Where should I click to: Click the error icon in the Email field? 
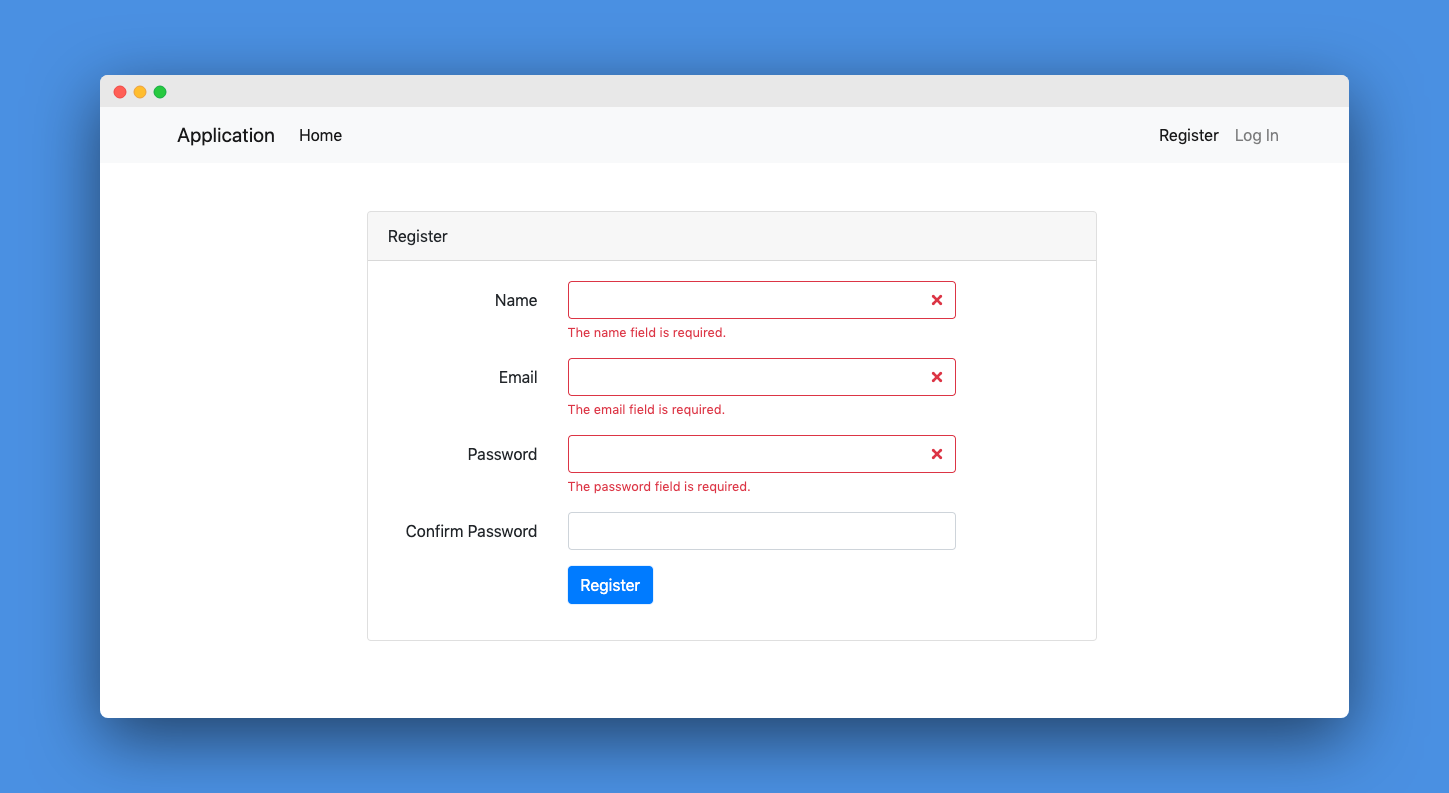click(937, 377)
